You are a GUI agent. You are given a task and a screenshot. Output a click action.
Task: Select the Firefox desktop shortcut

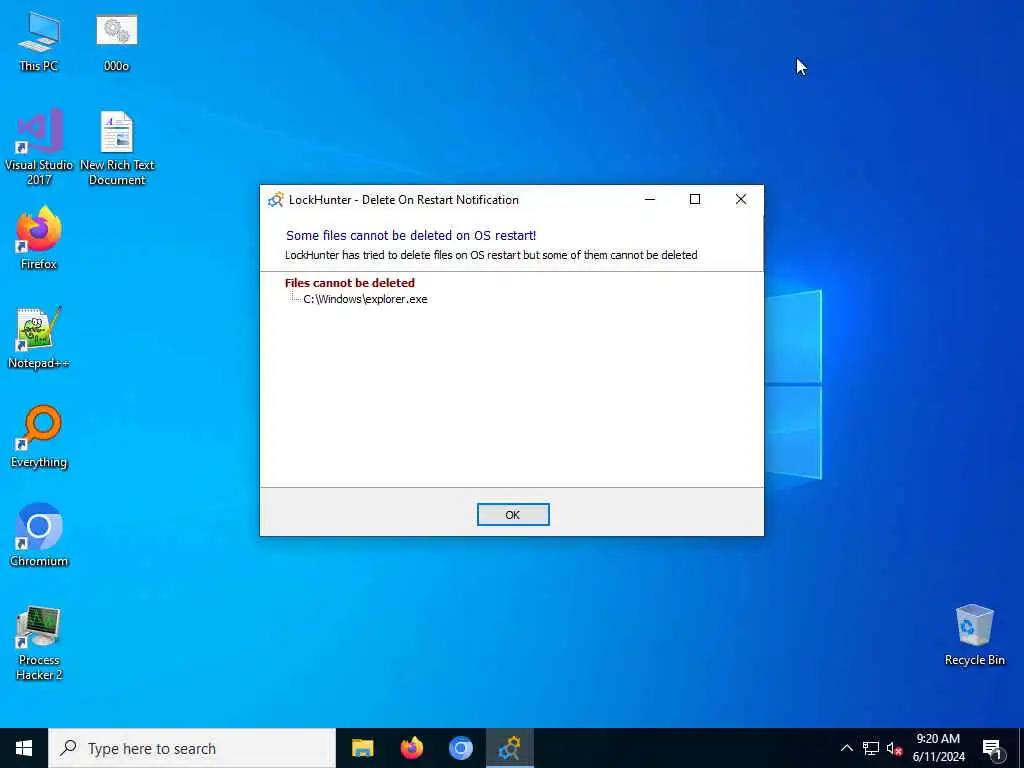39,238
